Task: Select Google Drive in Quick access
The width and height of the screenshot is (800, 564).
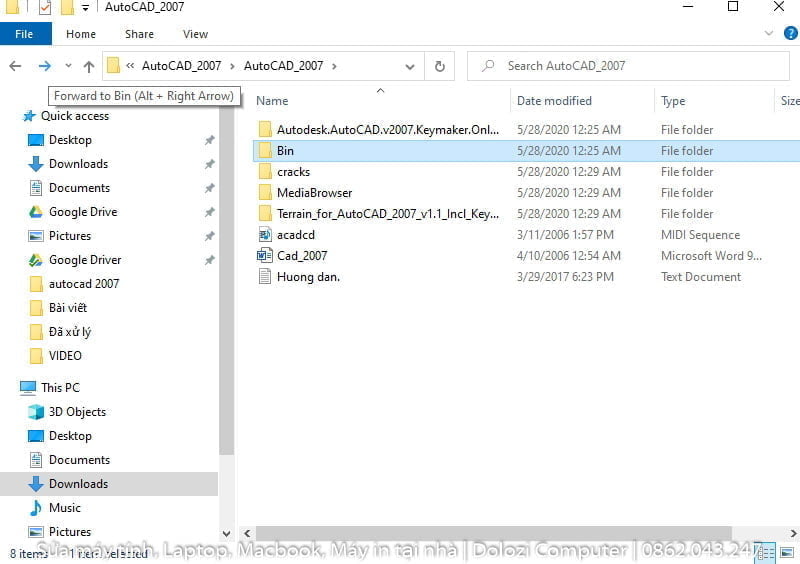Action: tap(82, 212)
